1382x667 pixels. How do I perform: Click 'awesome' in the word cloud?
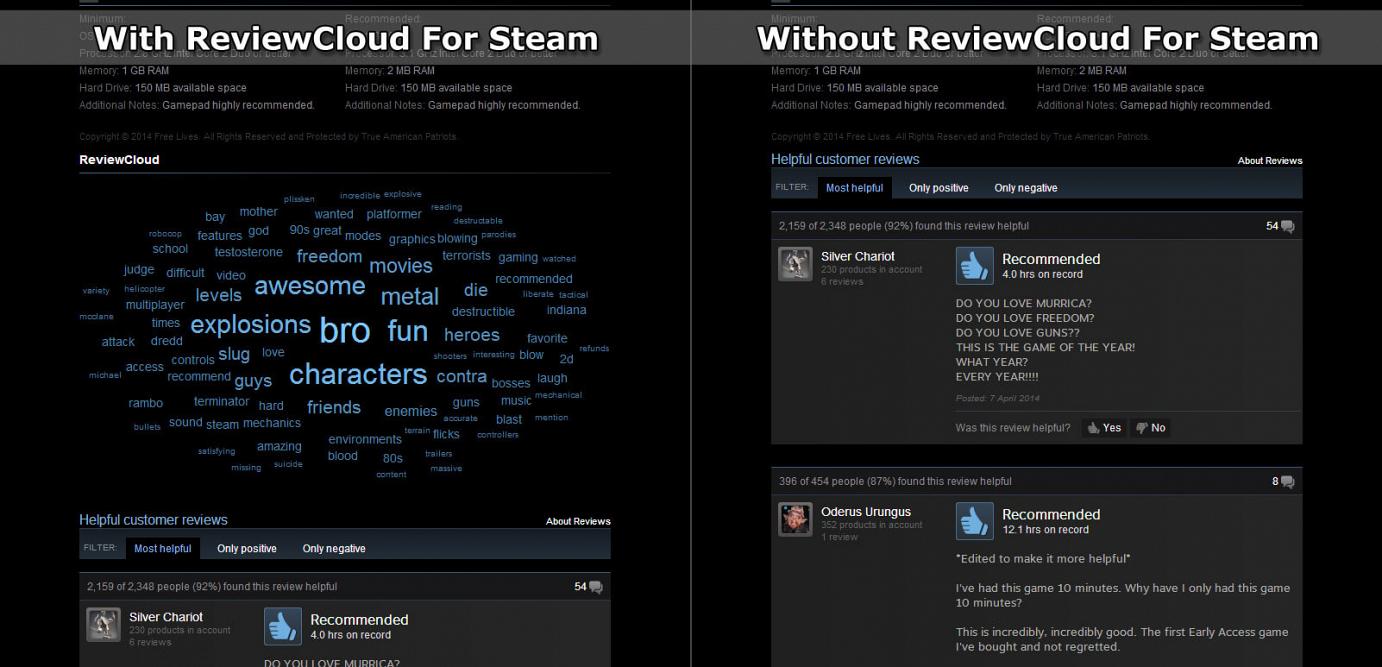click(x=310, y=286)
